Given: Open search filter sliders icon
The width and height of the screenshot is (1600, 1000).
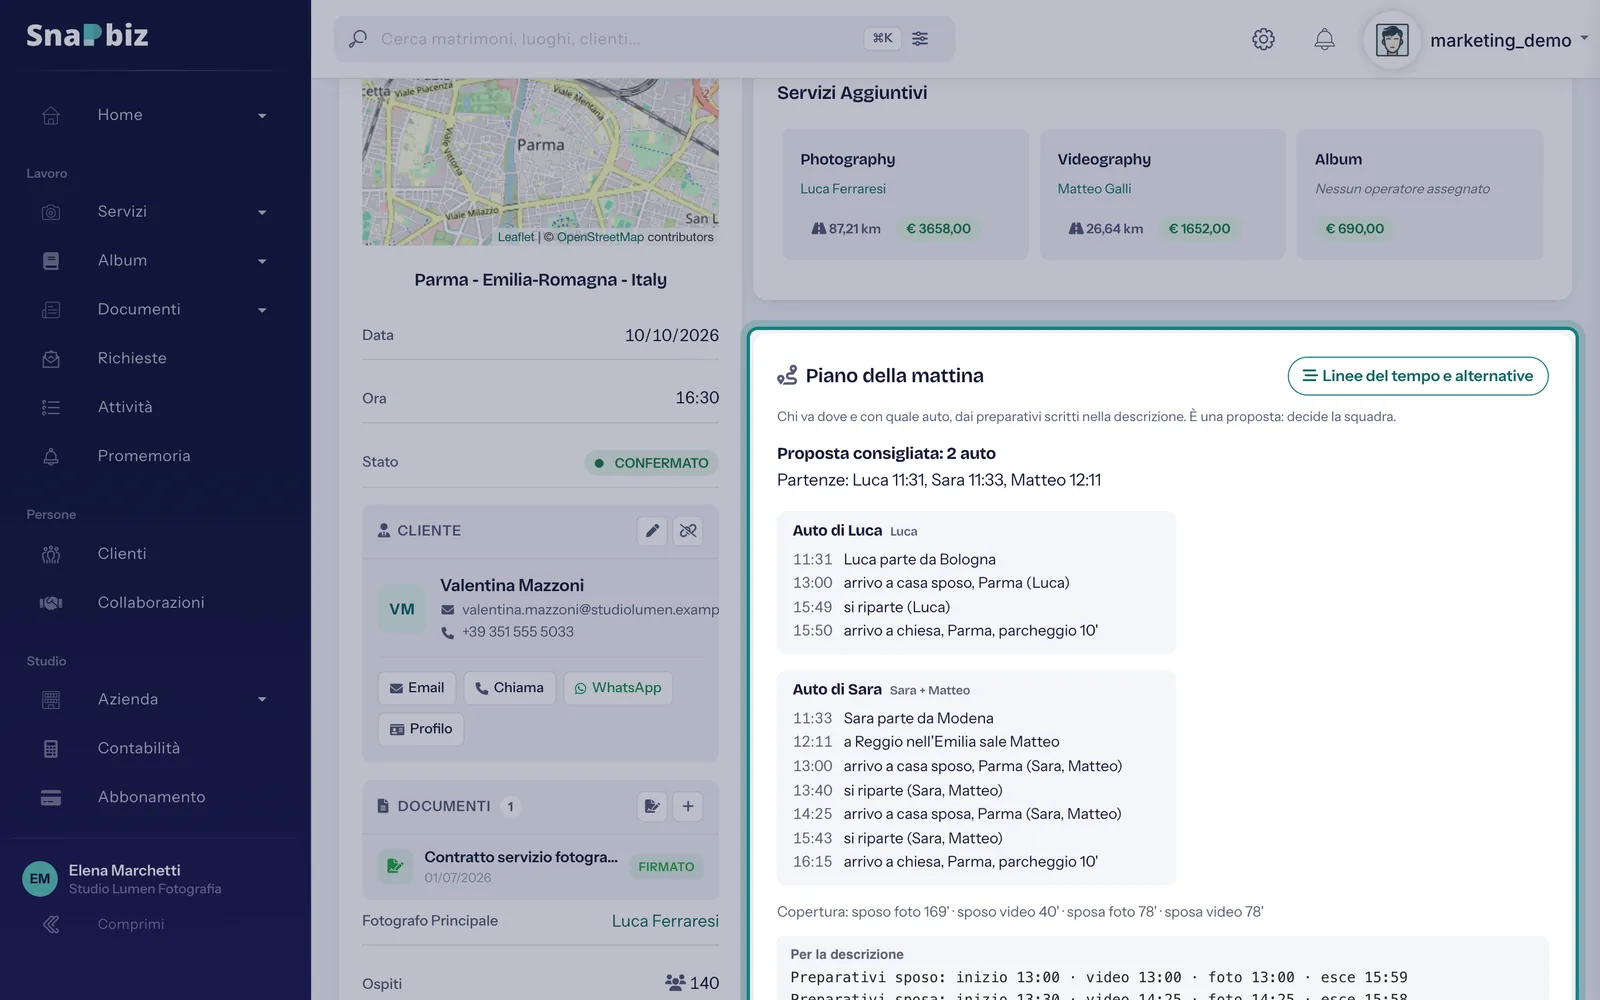Looking at the screenshot, I should tap(920, 38).
